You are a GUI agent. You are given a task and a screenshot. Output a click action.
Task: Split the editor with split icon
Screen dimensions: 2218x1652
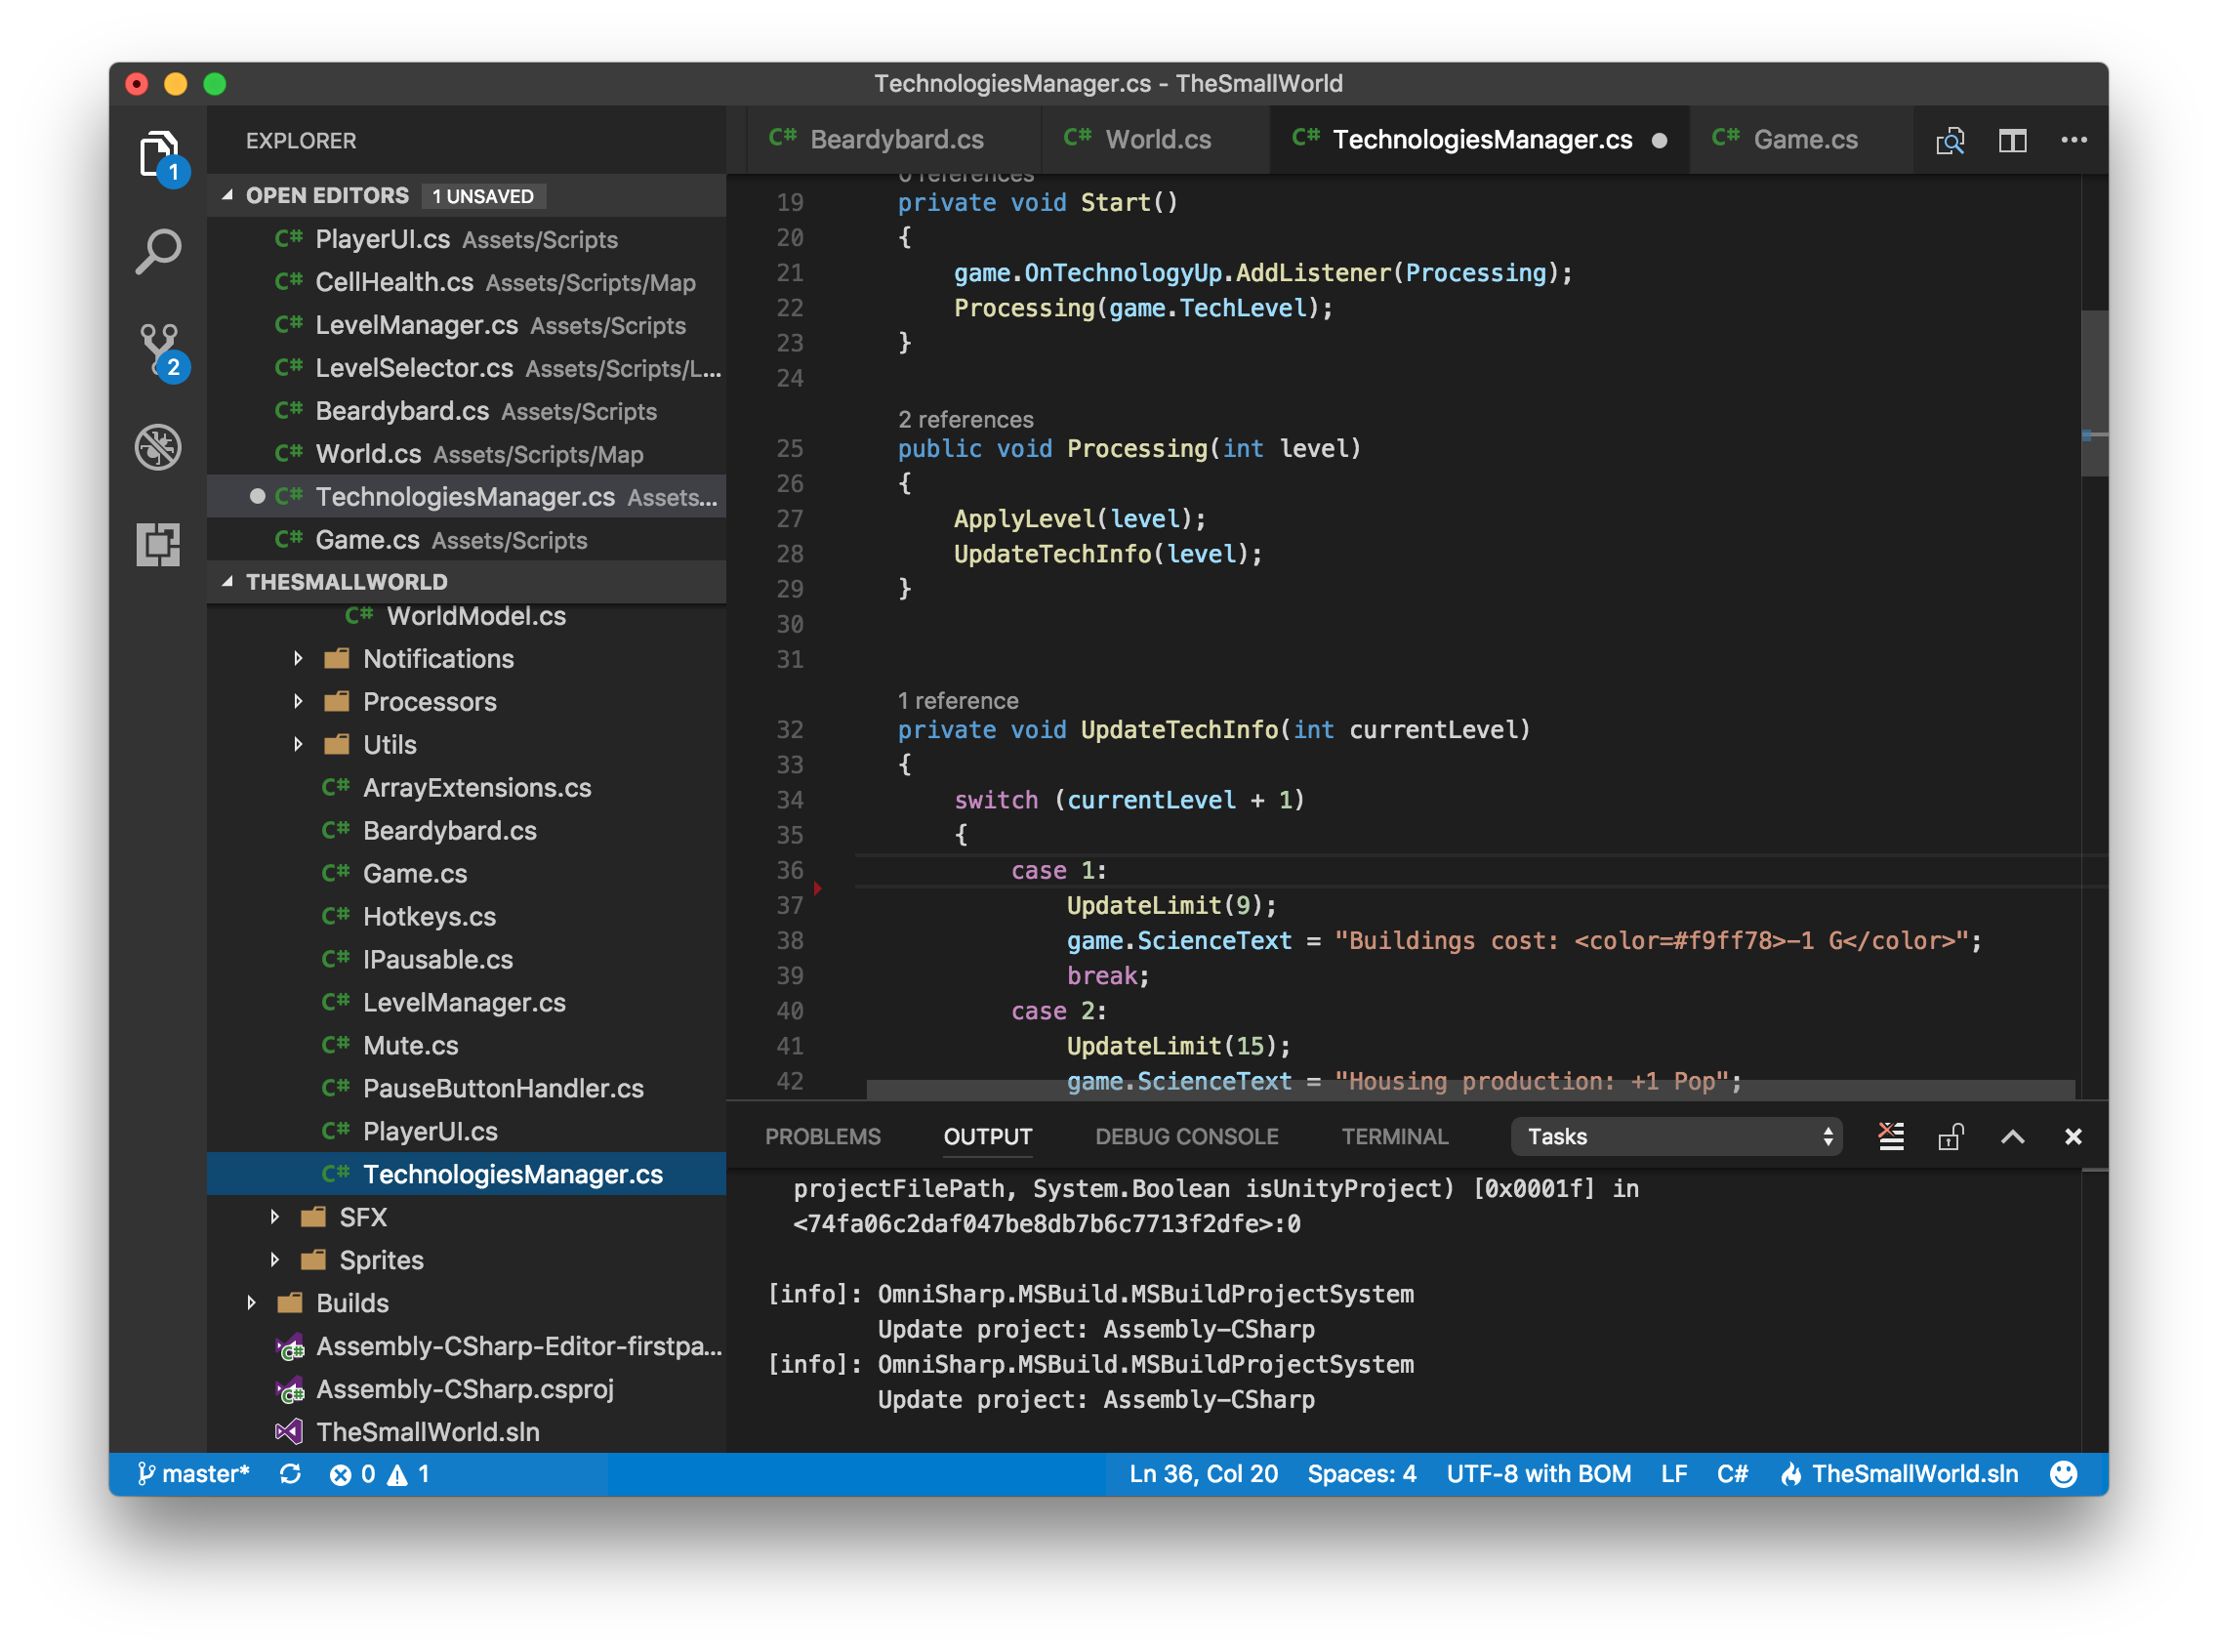[x=2012, y=140]
